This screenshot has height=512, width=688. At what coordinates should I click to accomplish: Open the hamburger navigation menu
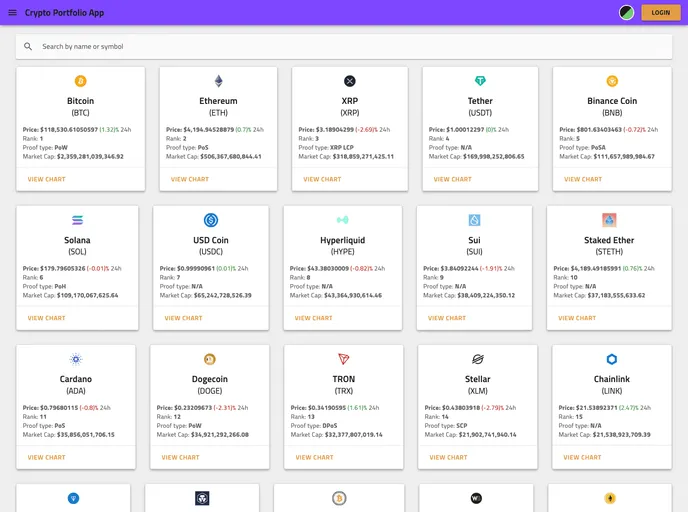click(x=12, y=13)
